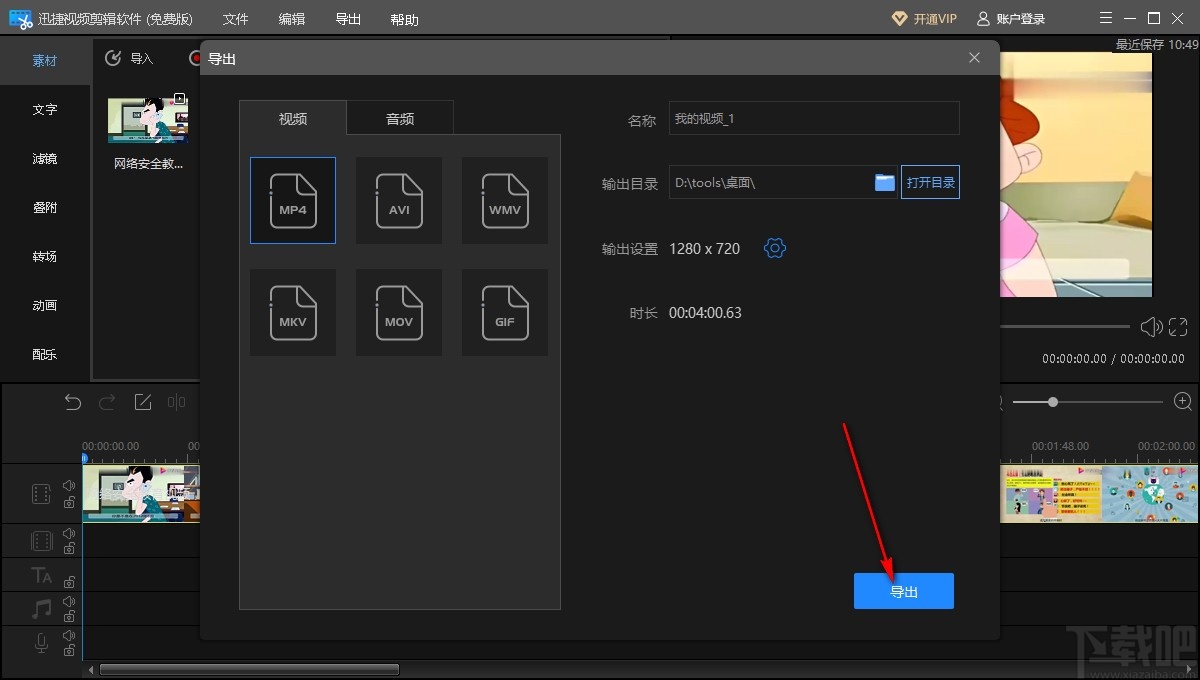Select the AVI export format

click(x=399, y=200)
